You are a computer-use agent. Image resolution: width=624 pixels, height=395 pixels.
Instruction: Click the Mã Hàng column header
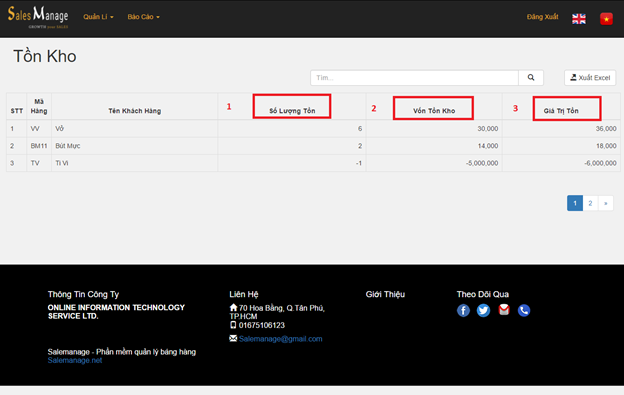point(39,106)
